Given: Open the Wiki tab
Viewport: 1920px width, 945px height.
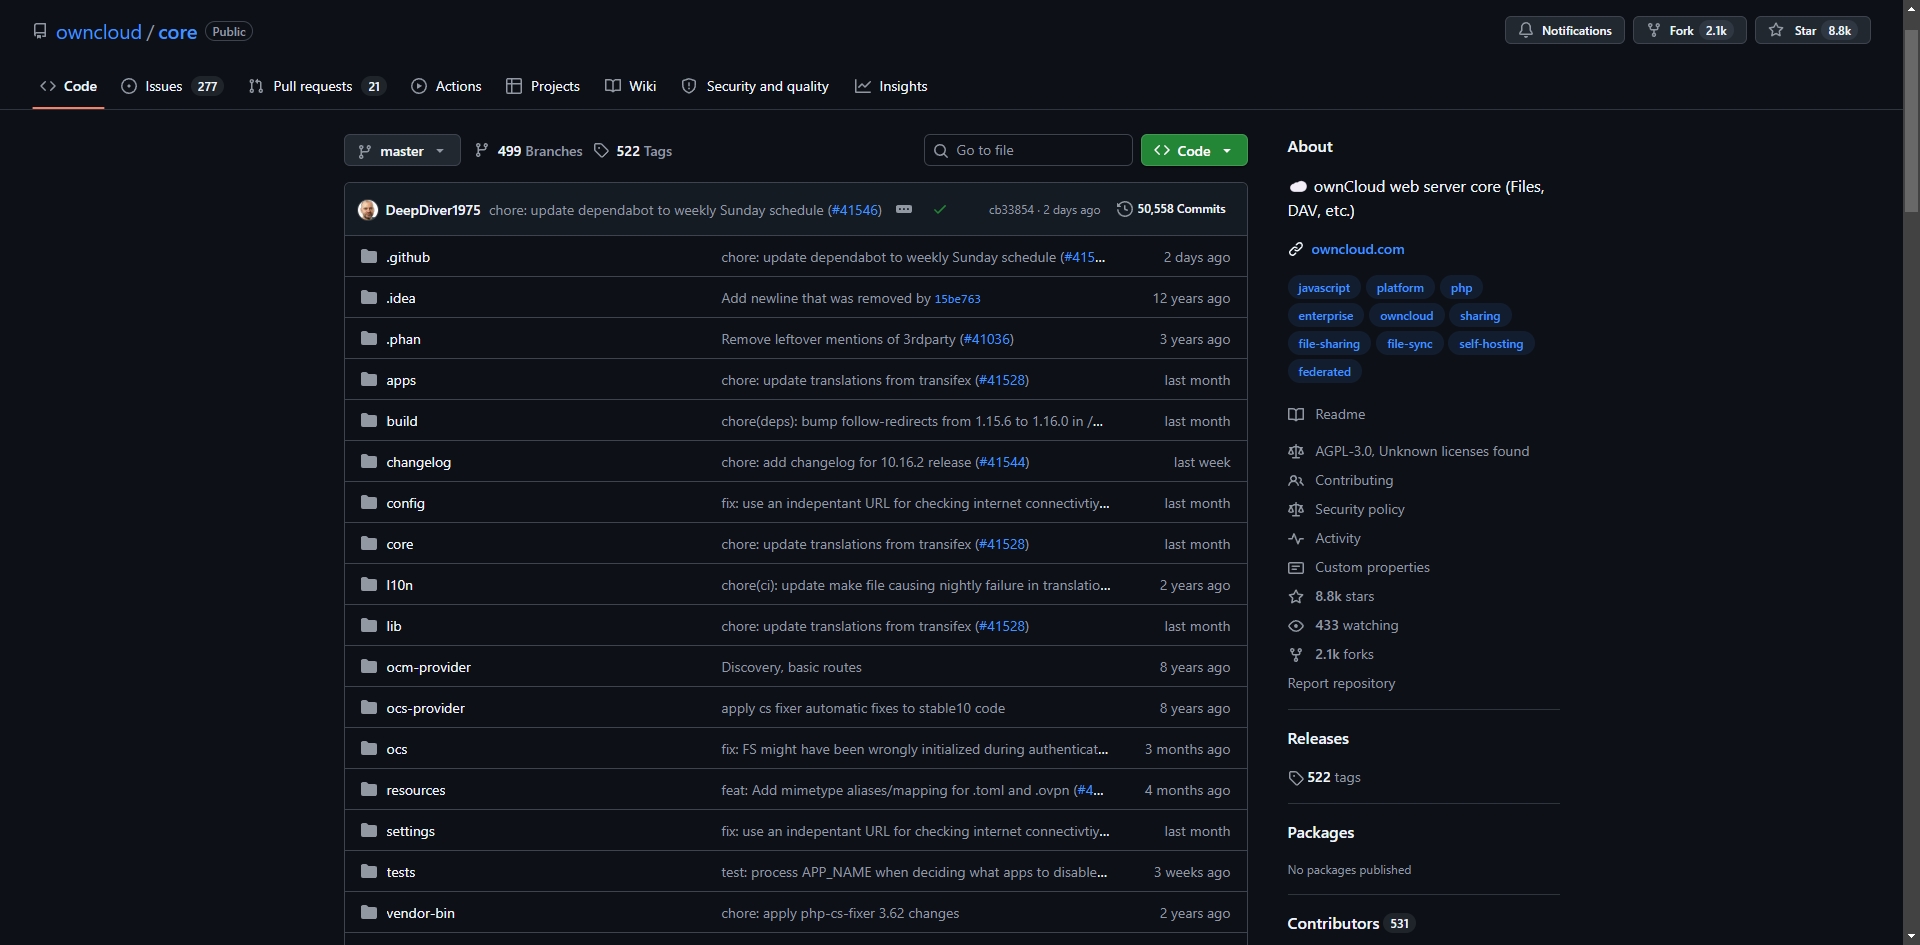Looking at the screenshot, I should [631, 86].
